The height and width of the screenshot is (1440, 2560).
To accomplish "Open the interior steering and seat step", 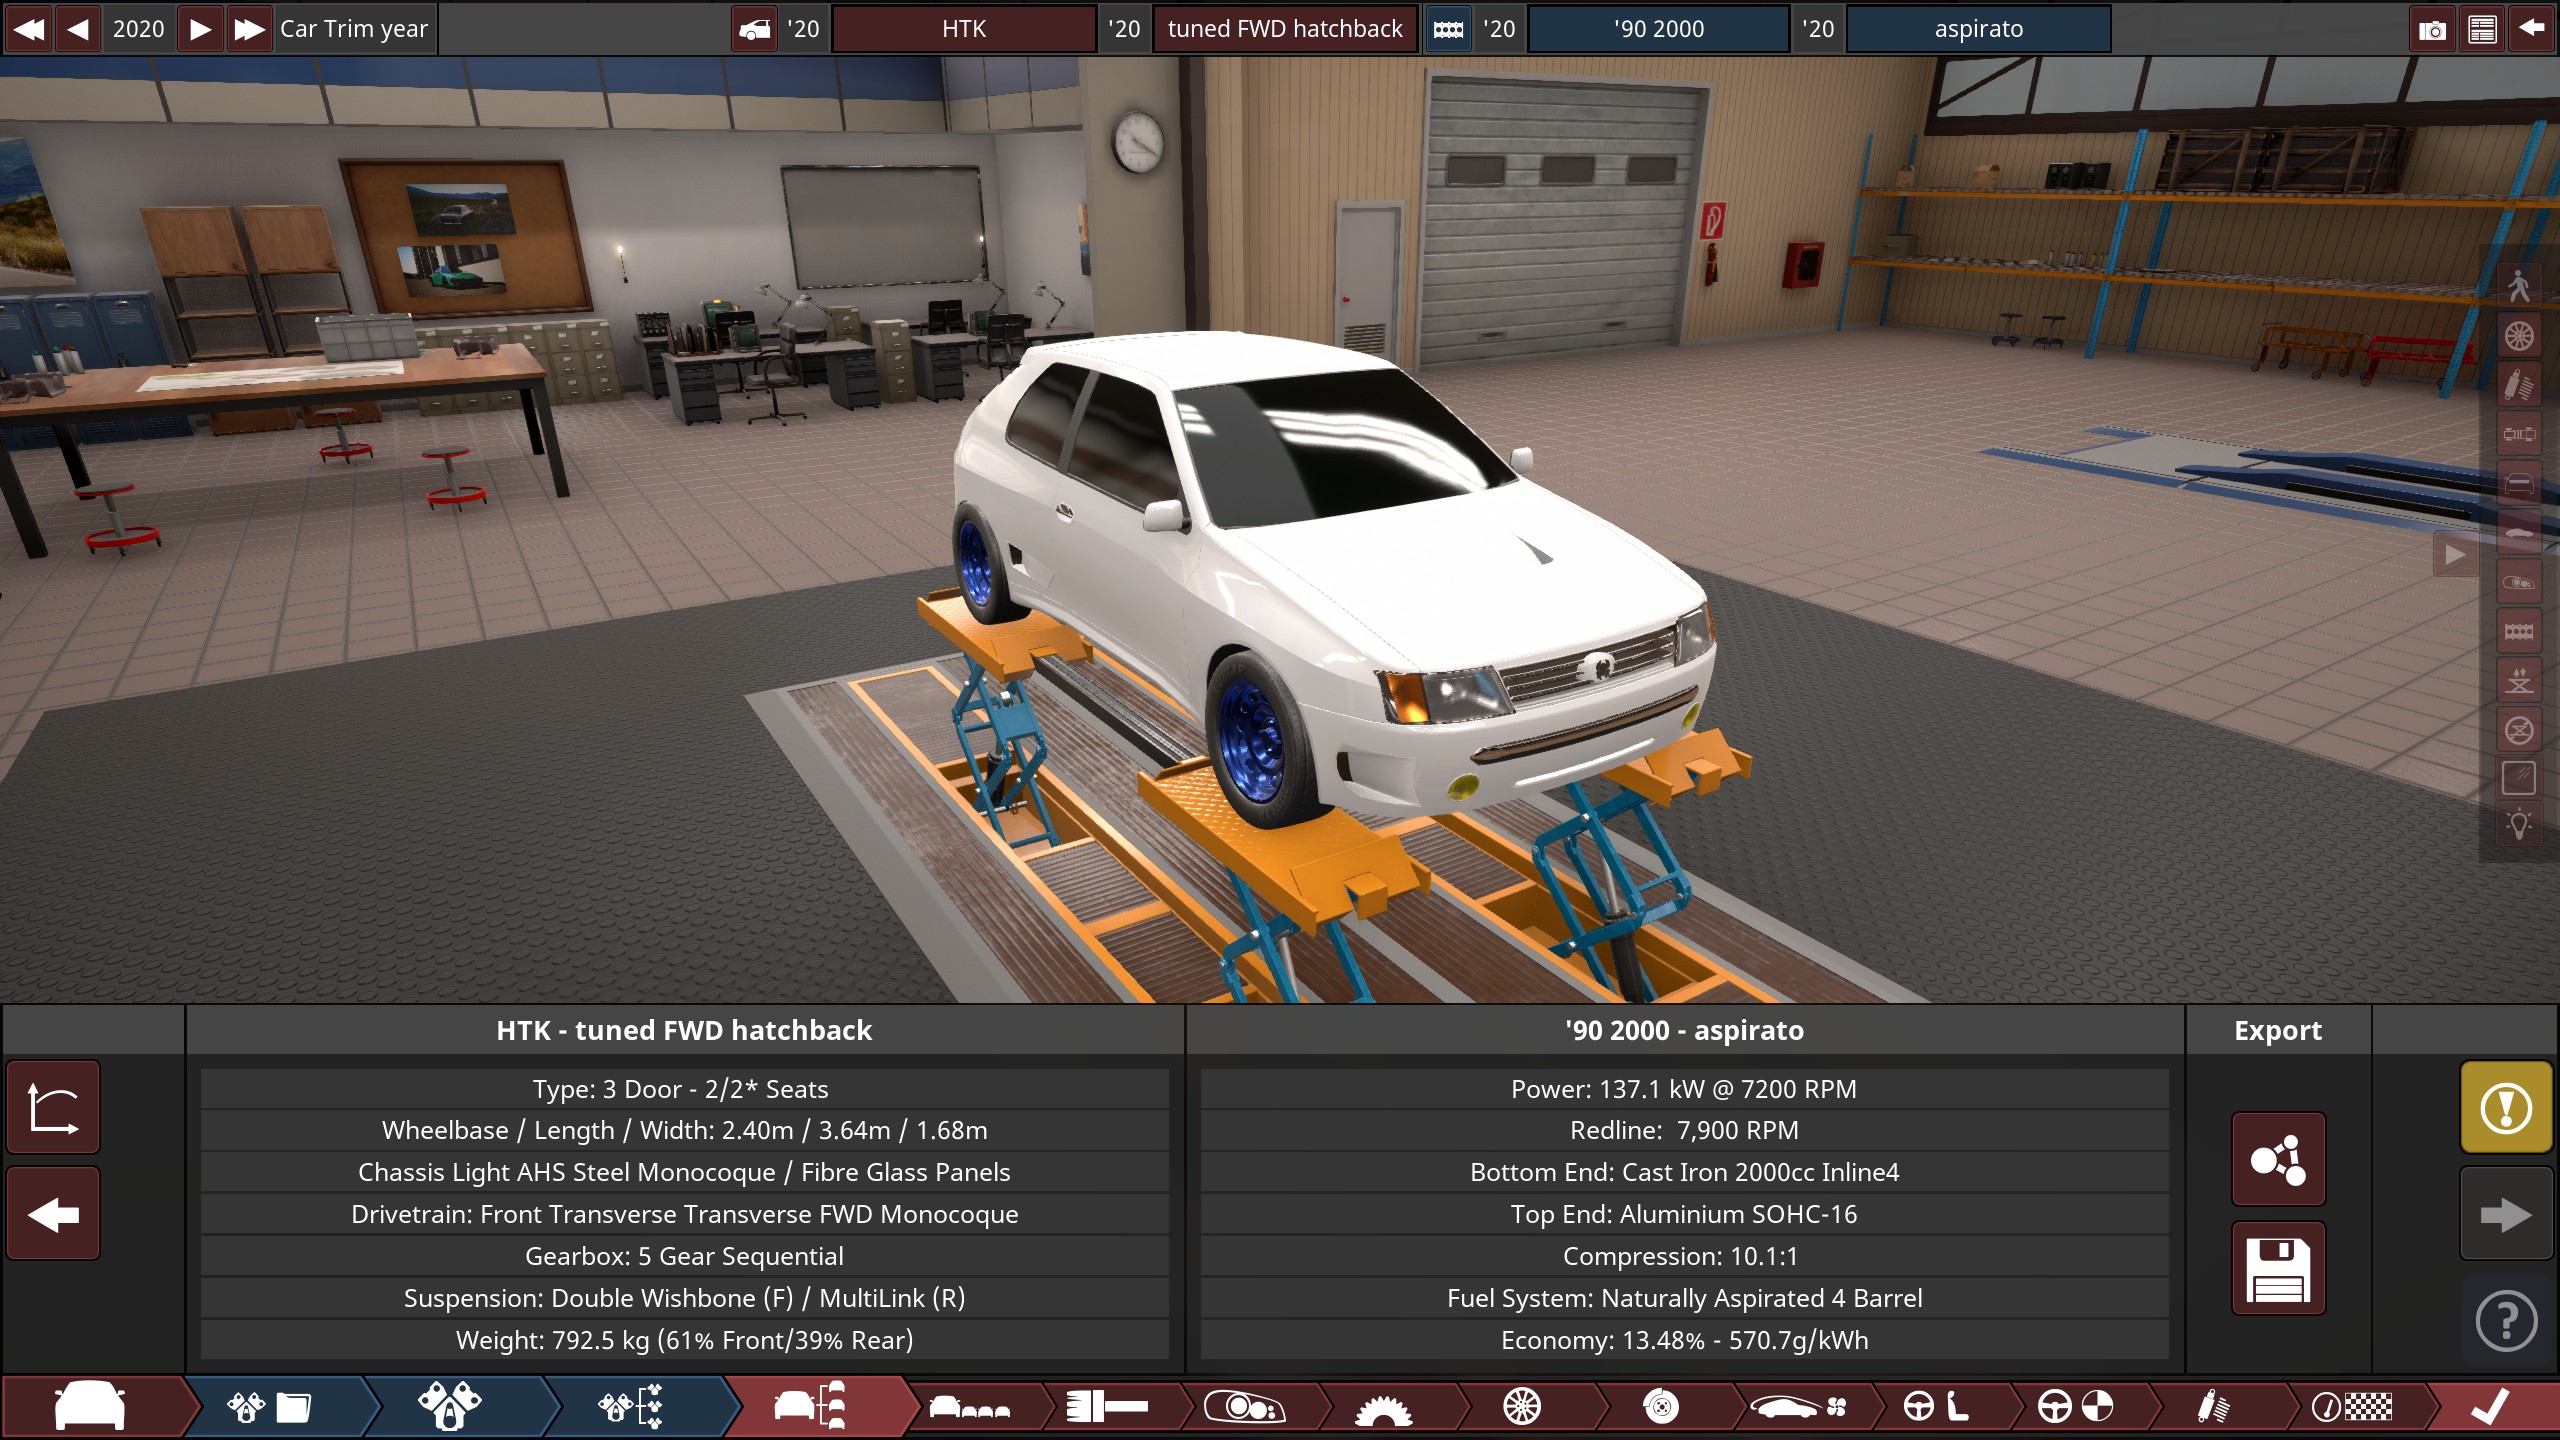I will click(1937, 1407).
